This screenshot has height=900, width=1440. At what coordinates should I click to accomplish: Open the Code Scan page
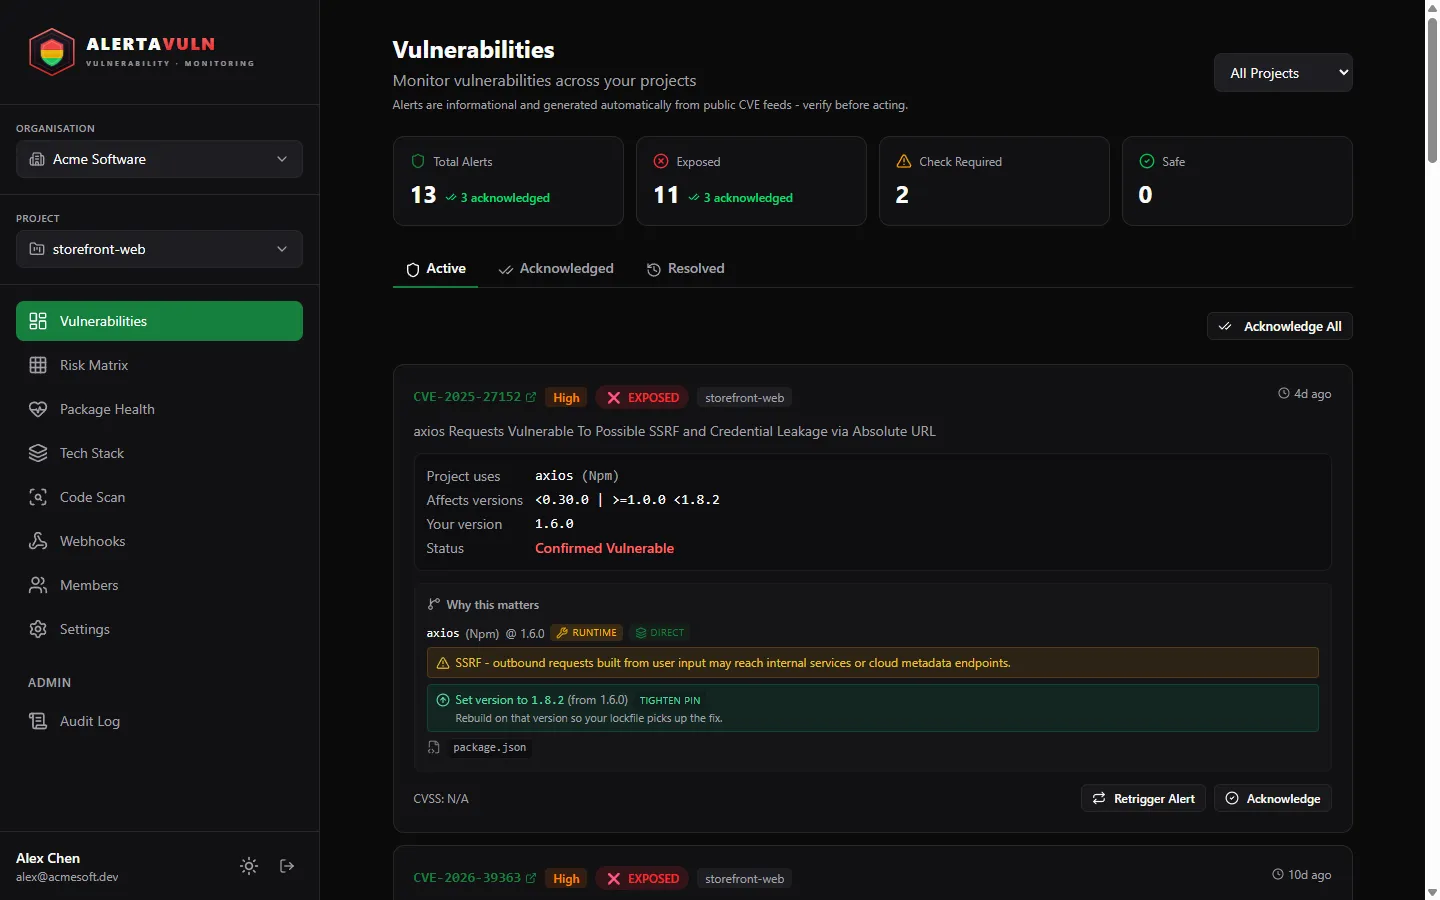coord(159,497)
